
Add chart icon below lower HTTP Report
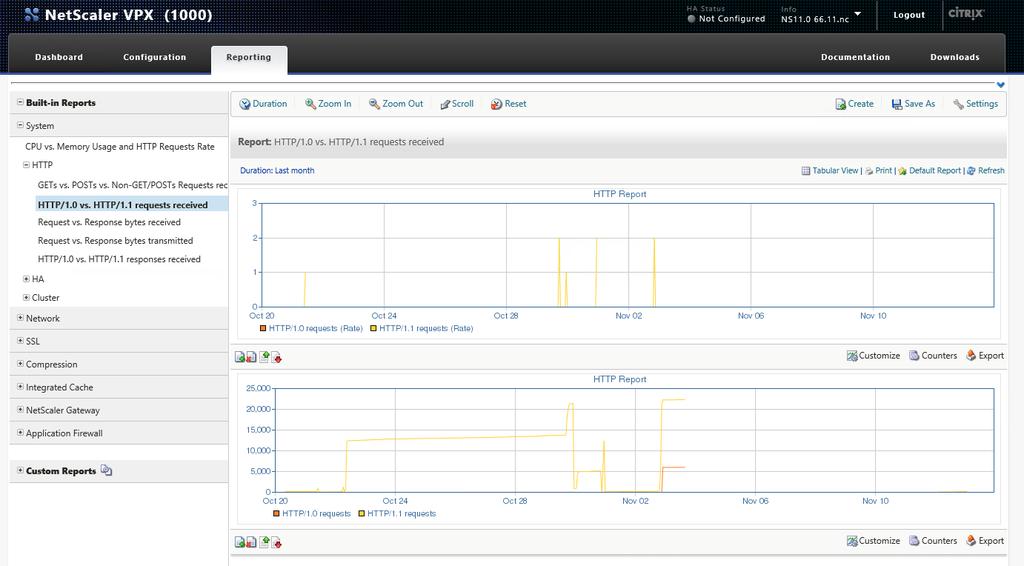(240, 542)
